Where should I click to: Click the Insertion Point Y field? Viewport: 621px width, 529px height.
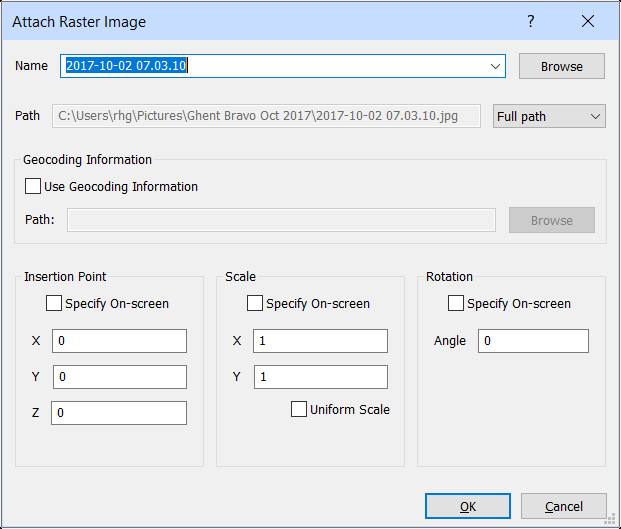(x=118, y=377)
